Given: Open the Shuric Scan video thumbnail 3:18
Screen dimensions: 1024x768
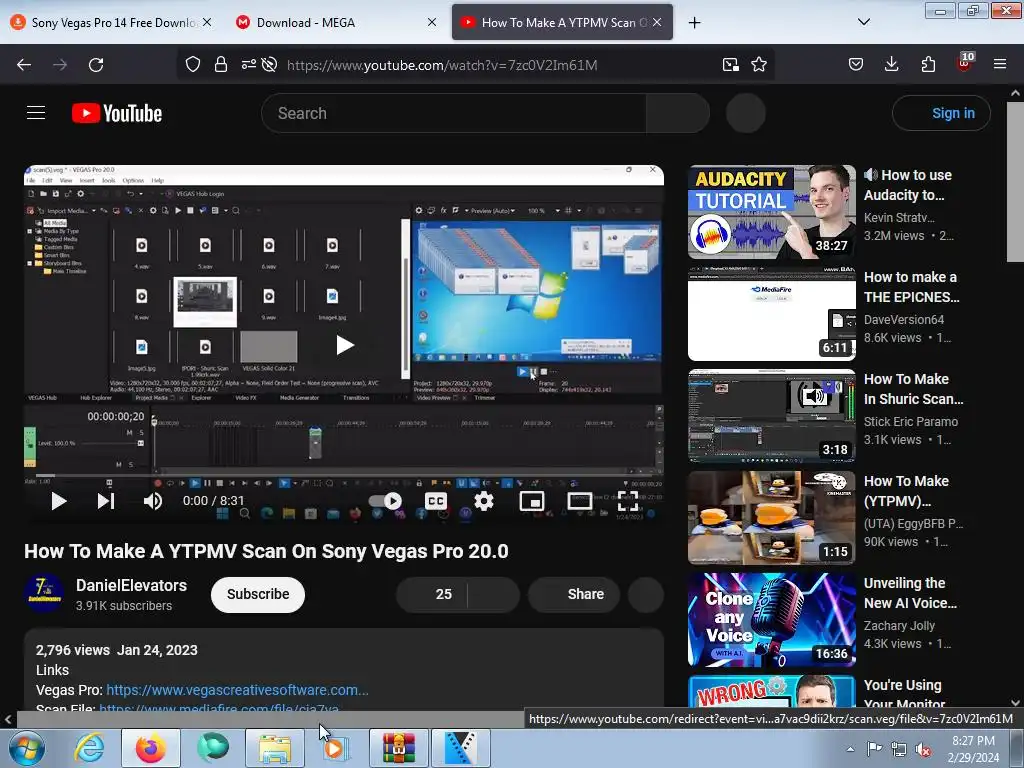Looking at the screenshot, I should (x=771, y=416).
